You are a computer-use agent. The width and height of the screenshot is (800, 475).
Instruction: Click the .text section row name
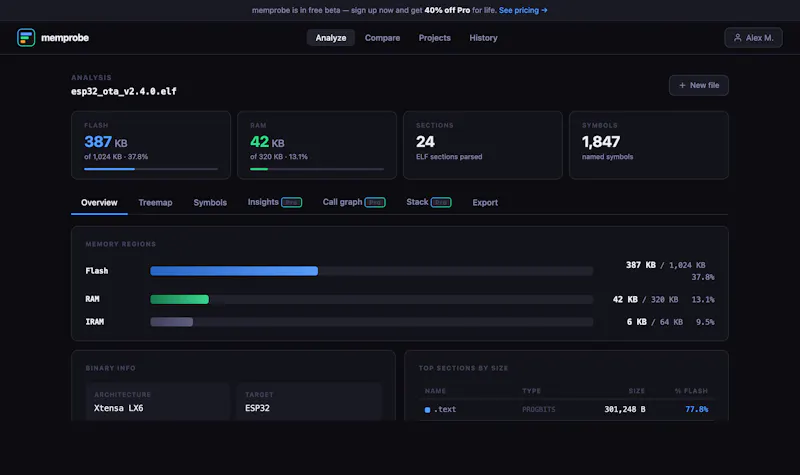[x=445, y=409]
